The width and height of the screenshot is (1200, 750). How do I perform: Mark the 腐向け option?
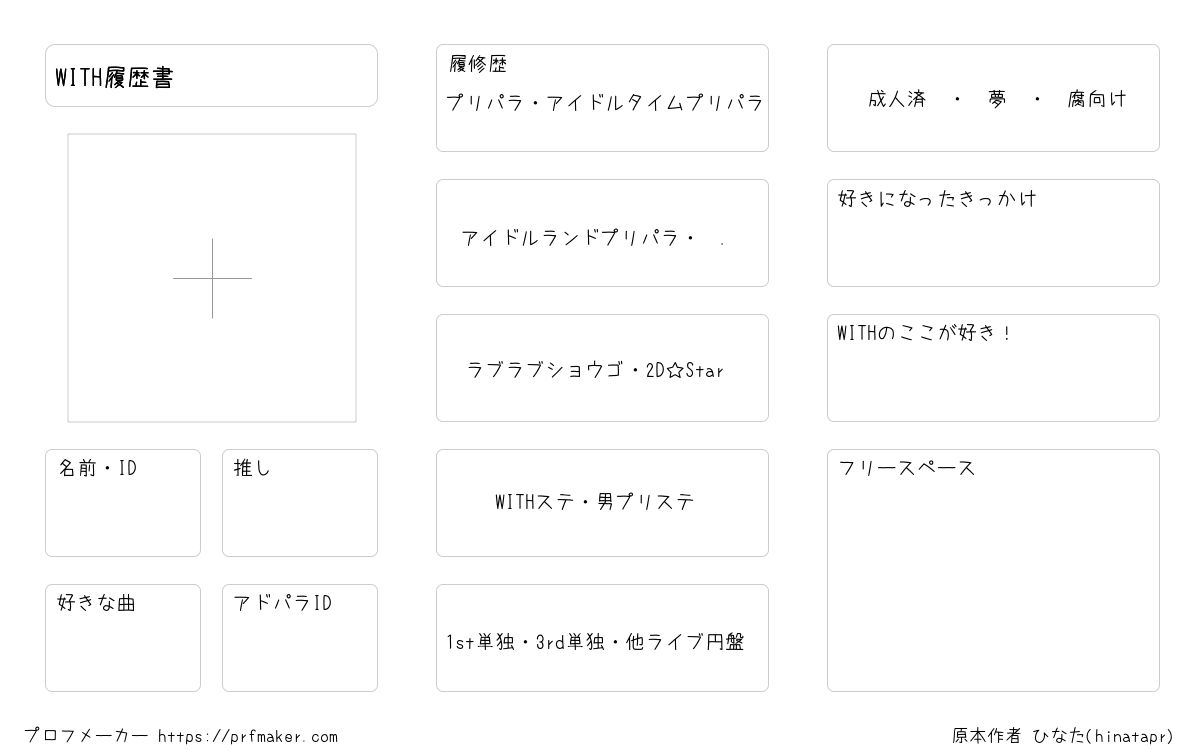pos(1097,99)
